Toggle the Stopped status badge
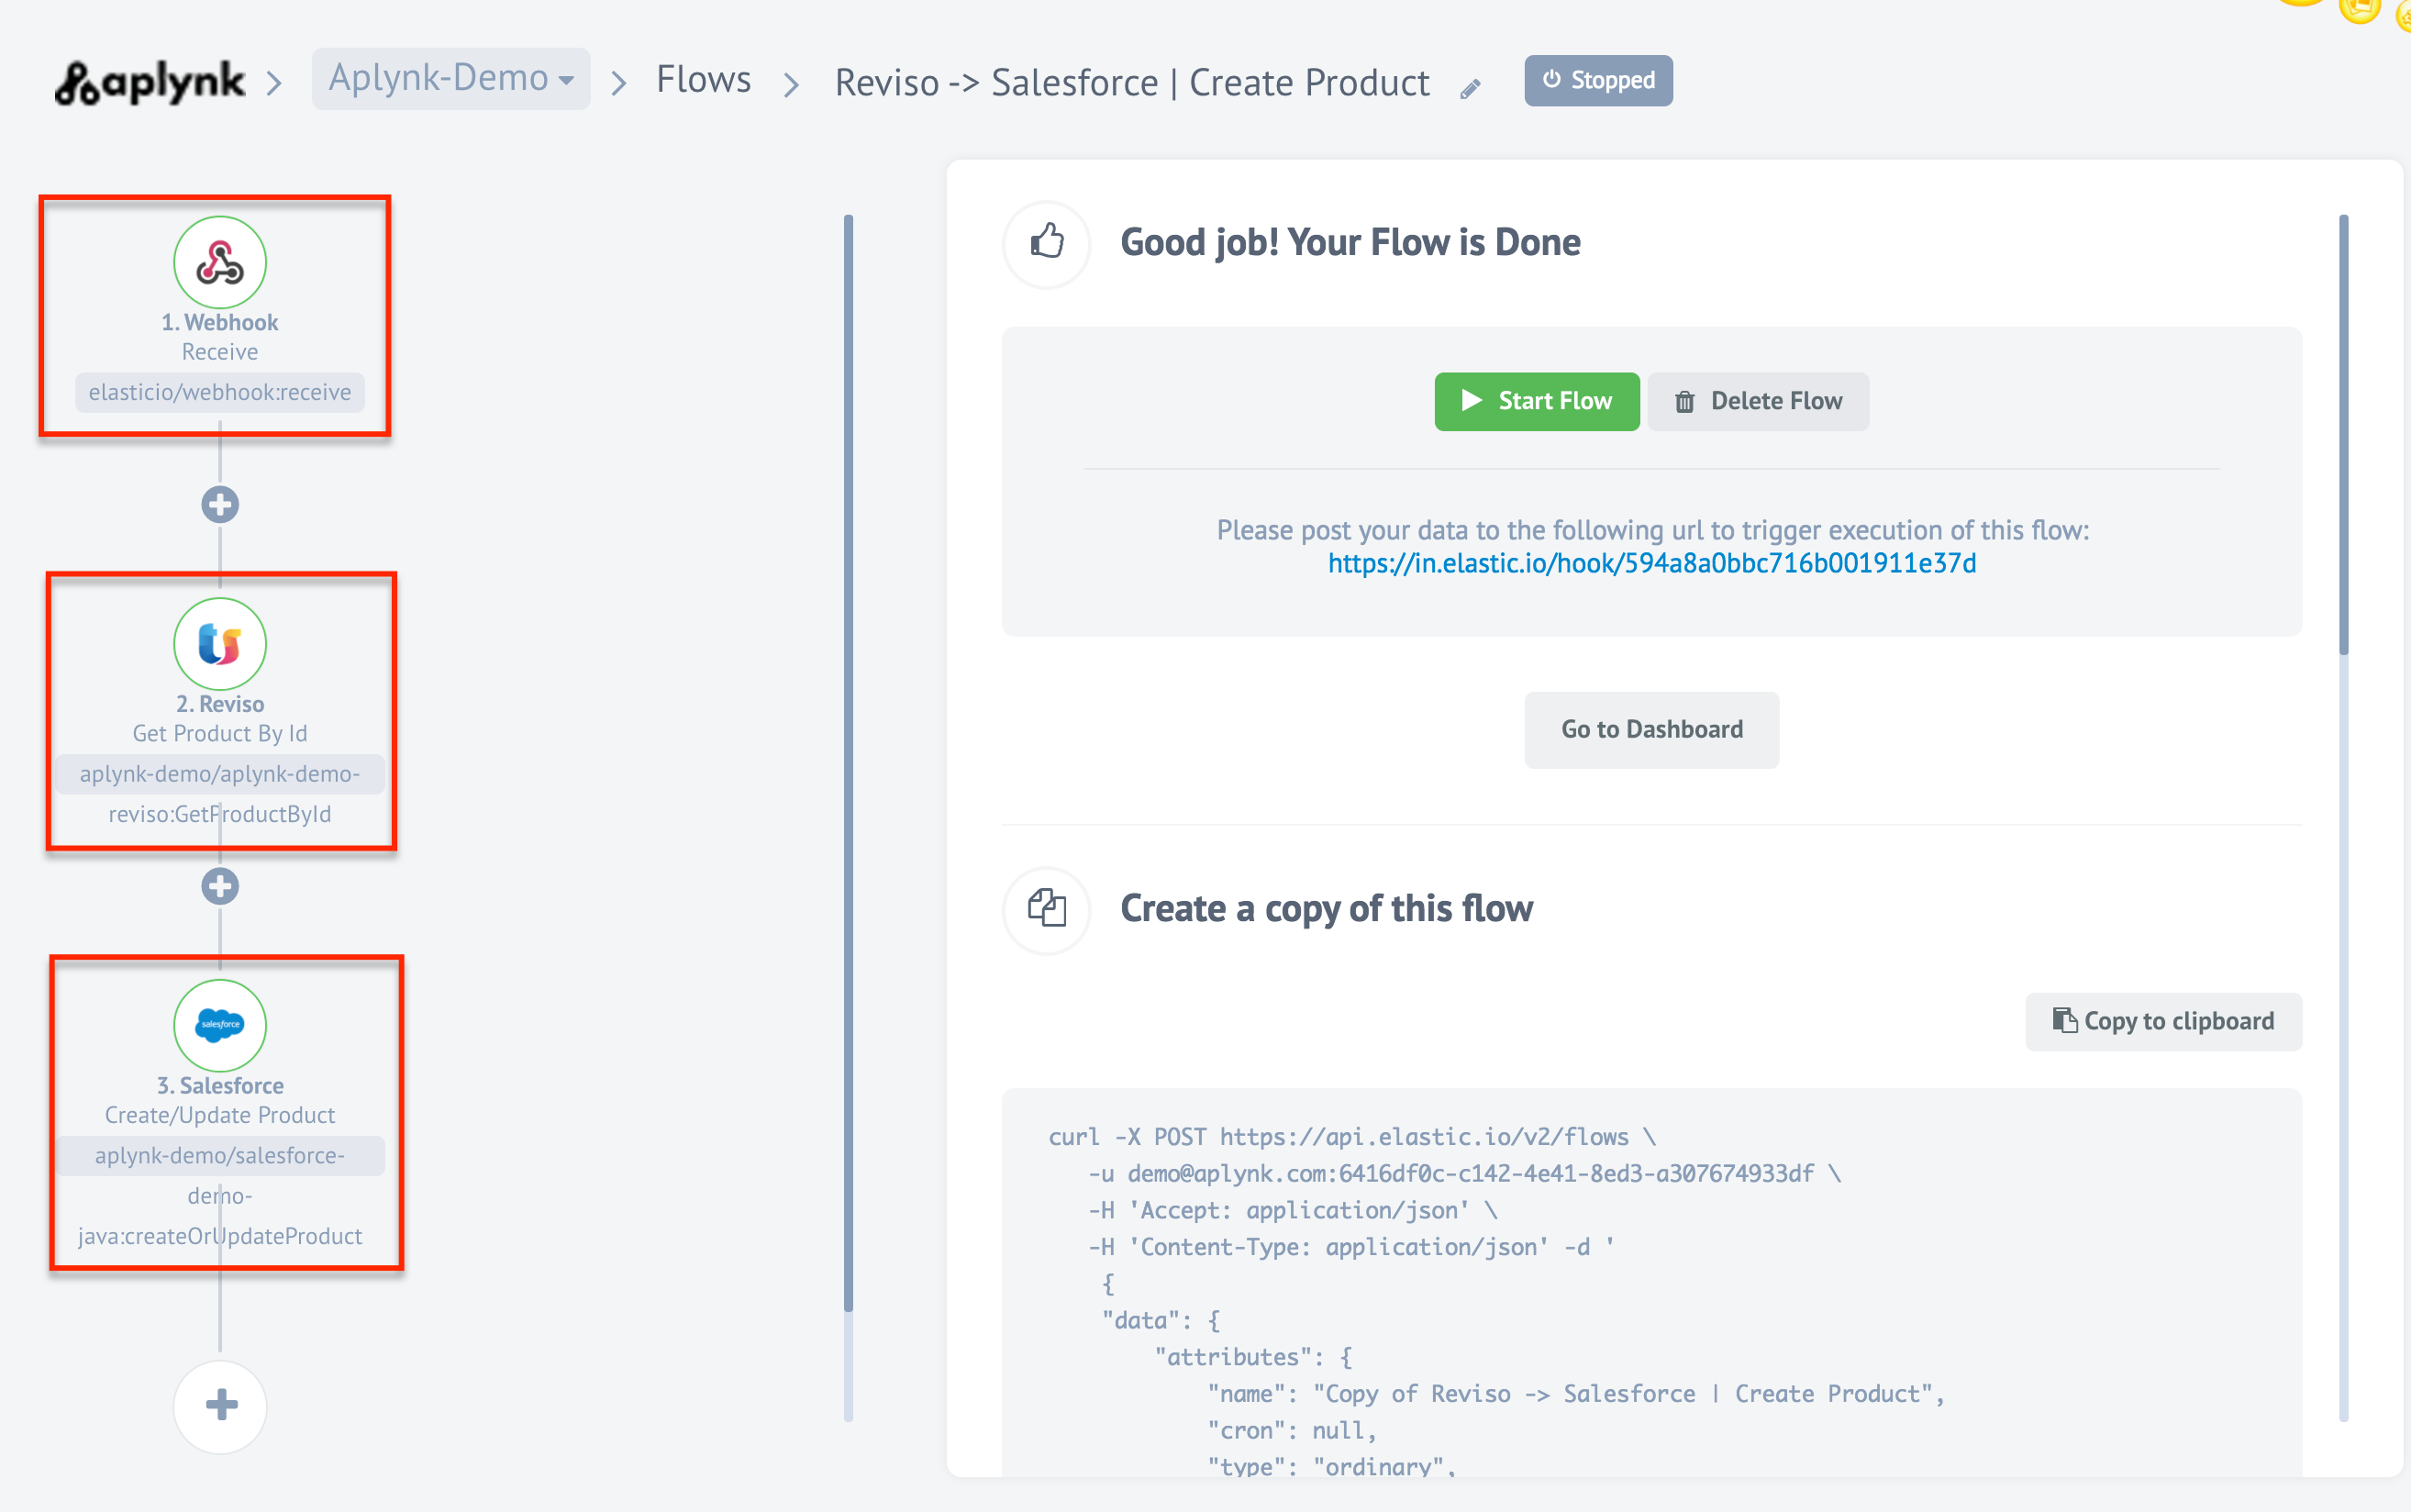Image resolution: width=2411 pixels, height=1512 pixels. click(1598, 80)
